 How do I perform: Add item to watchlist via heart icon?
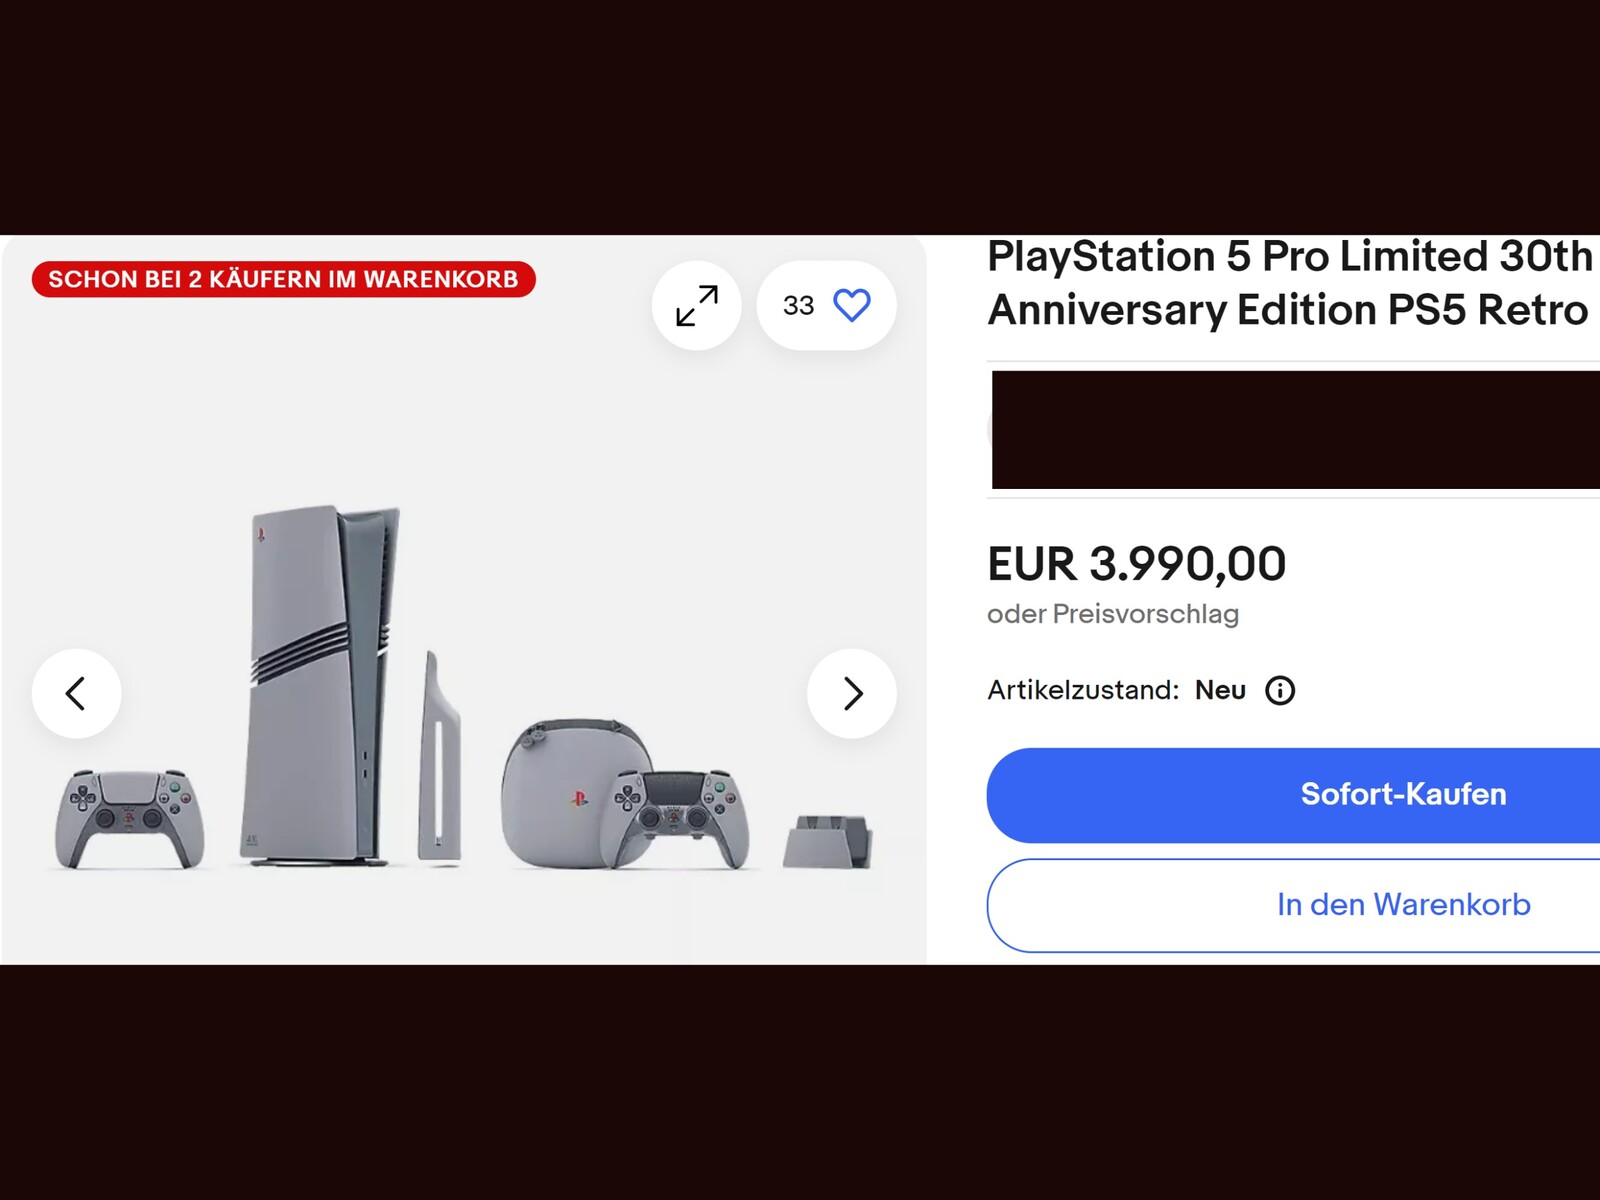point(852,305)
